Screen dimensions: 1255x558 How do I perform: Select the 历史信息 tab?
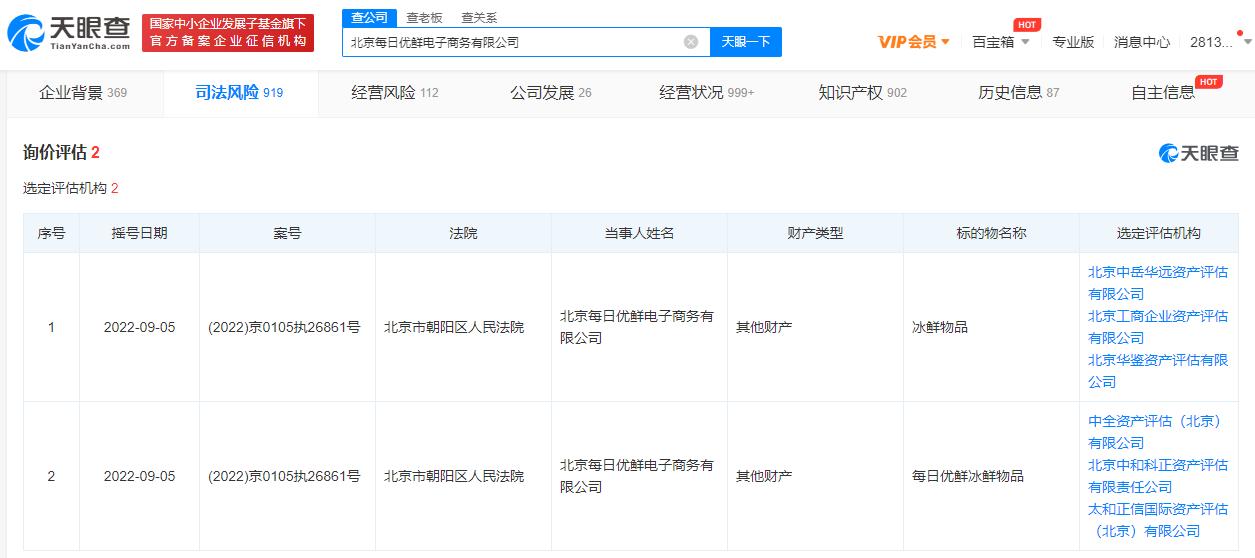pyautogui.click(x=1019, y=93)
